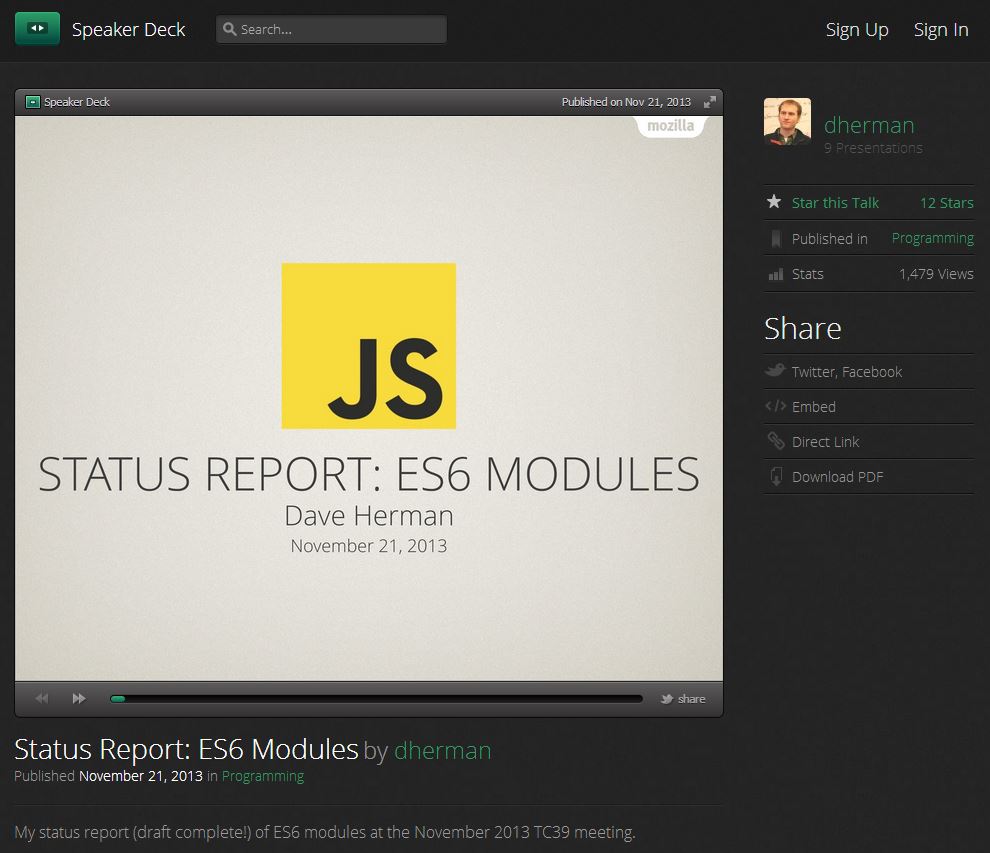Click dherman's avatar photo
The image size is (990, 853).
coord(787,121)
